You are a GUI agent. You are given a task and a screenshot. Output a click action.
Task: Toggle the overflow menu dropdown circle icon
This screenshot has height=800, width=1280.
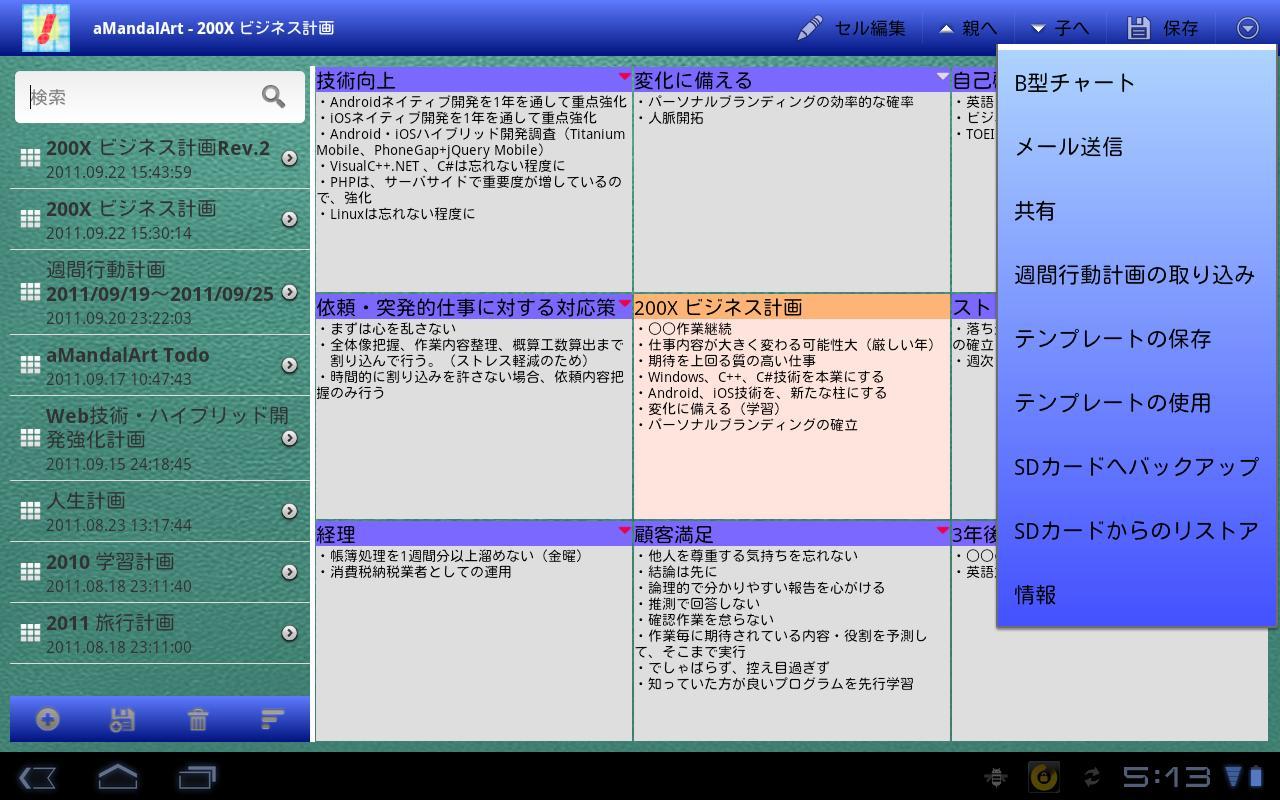(1247, 28)
